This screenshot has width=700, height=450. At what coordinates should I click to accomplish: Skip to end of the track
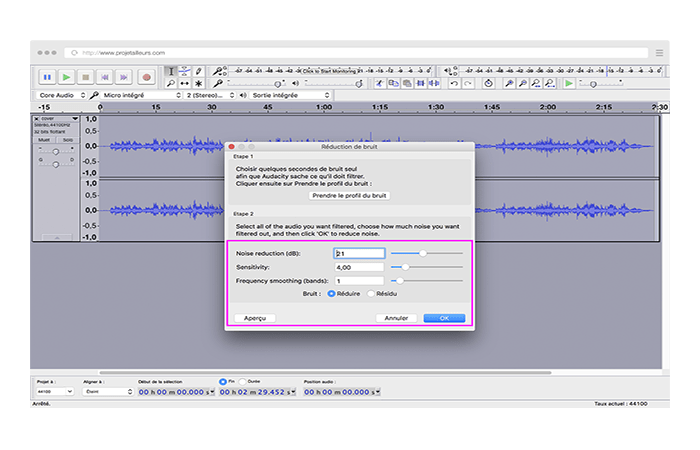pyautogui.click(x=124, y=77)
